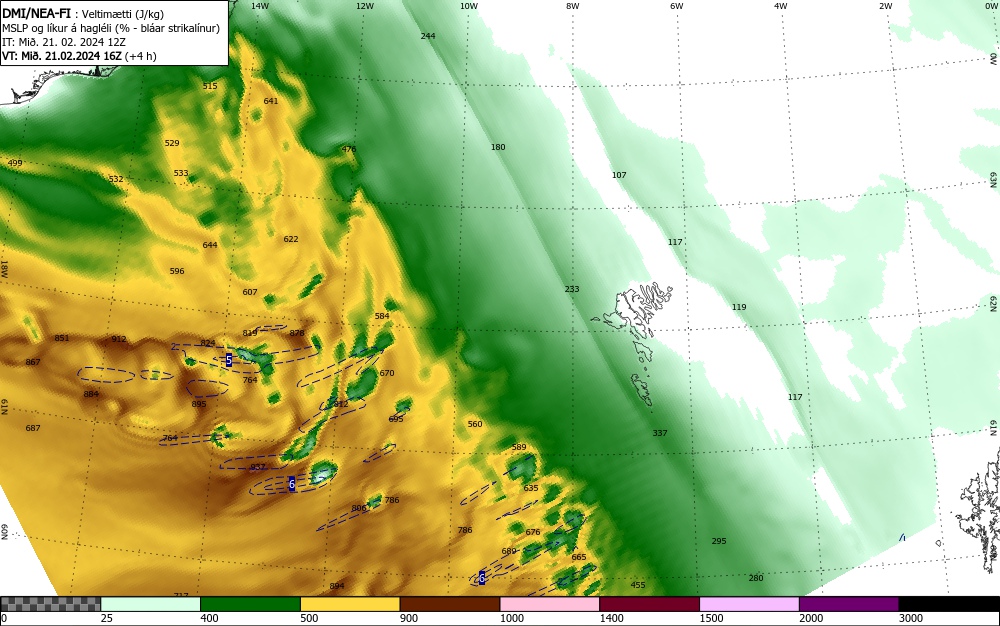Click the map value 641

coord(271,101)
